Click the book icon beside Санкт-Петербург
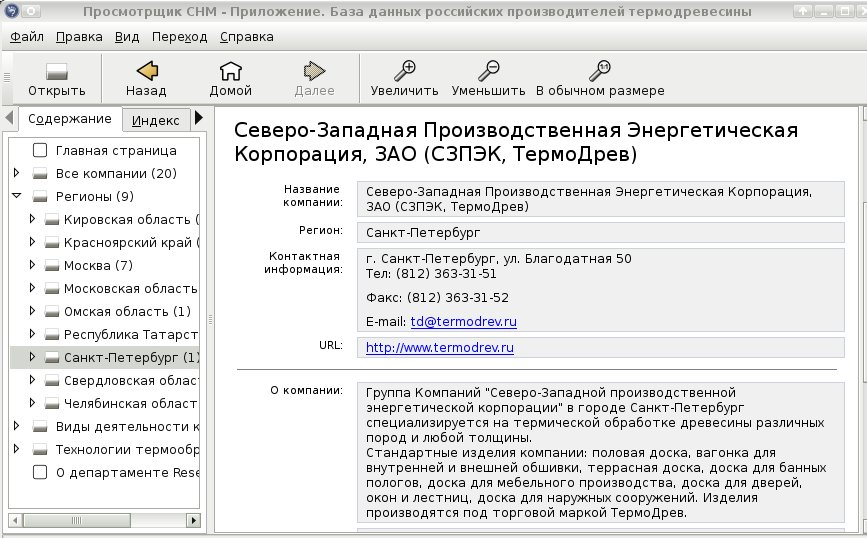This screenshot has height=538, width=867. [52, 358]
